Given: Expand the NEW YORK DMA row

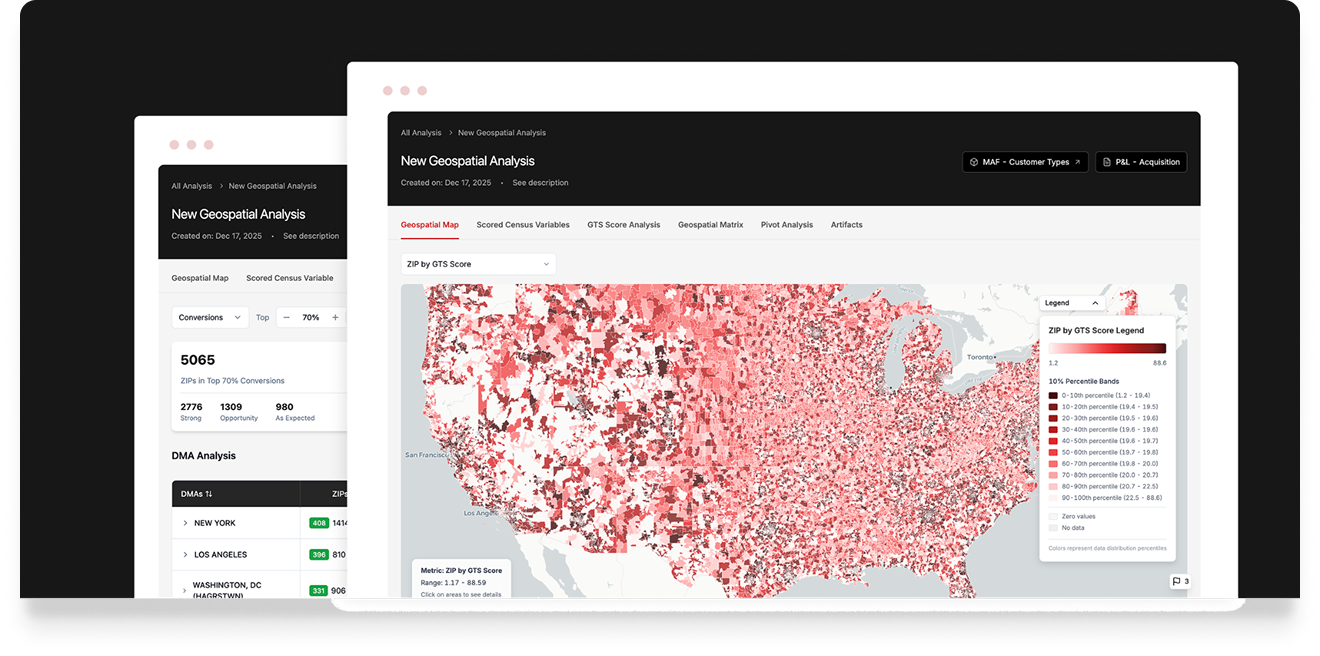Looking at the screenshot, I should point(185,523).
